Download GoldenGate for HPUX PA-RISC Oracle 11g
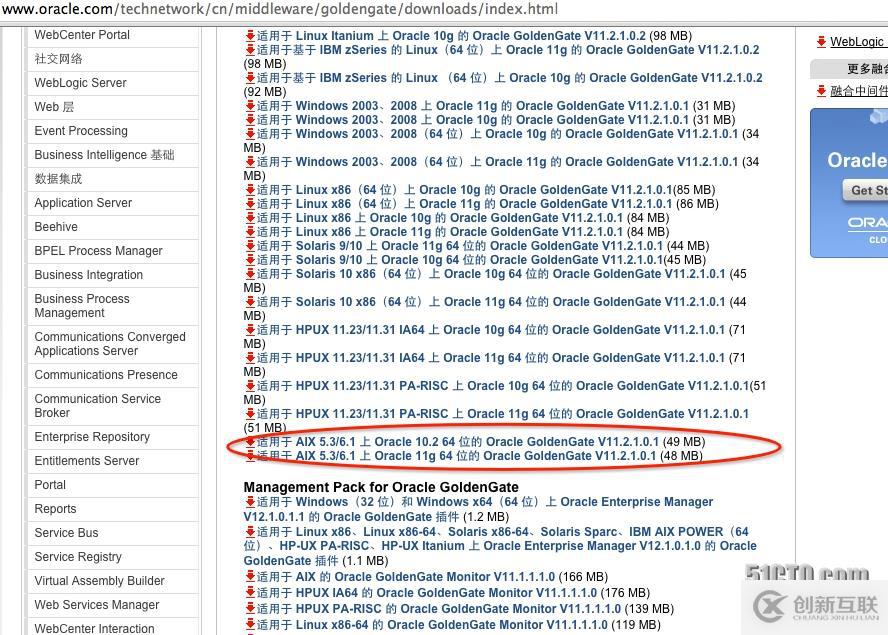This screenshot has height=635, width=888. click(503, 414)
